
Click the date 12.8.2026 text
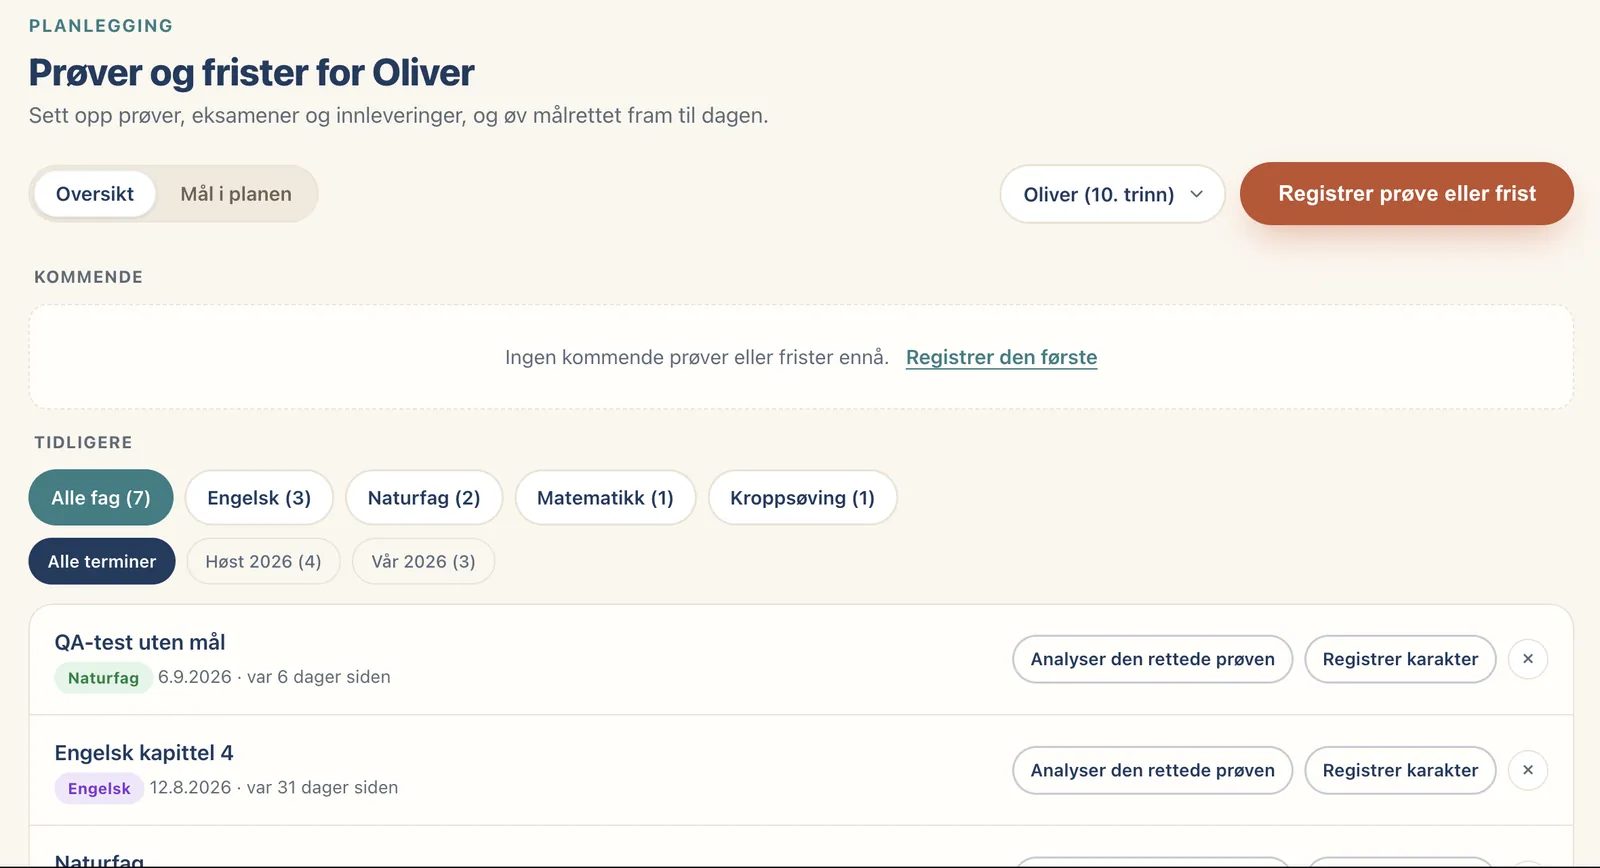click(x=190, y=788)
